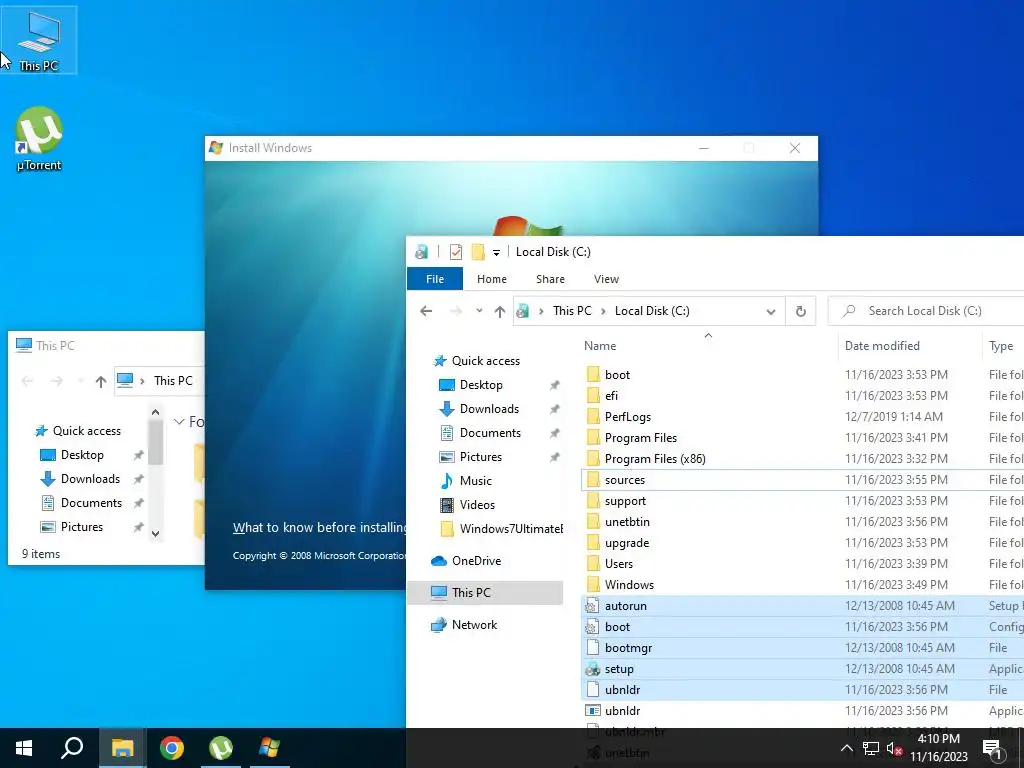
Task: Click New folder icon in quick access toolbar
Action: pos(478,251)
